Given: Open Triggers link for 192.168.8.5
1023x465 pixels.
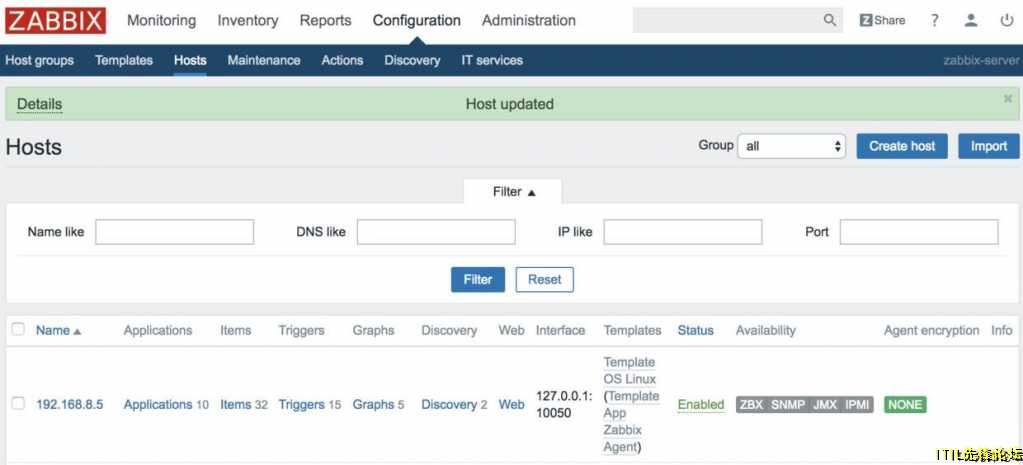Looking at the screenshot, I should point(301,404).
